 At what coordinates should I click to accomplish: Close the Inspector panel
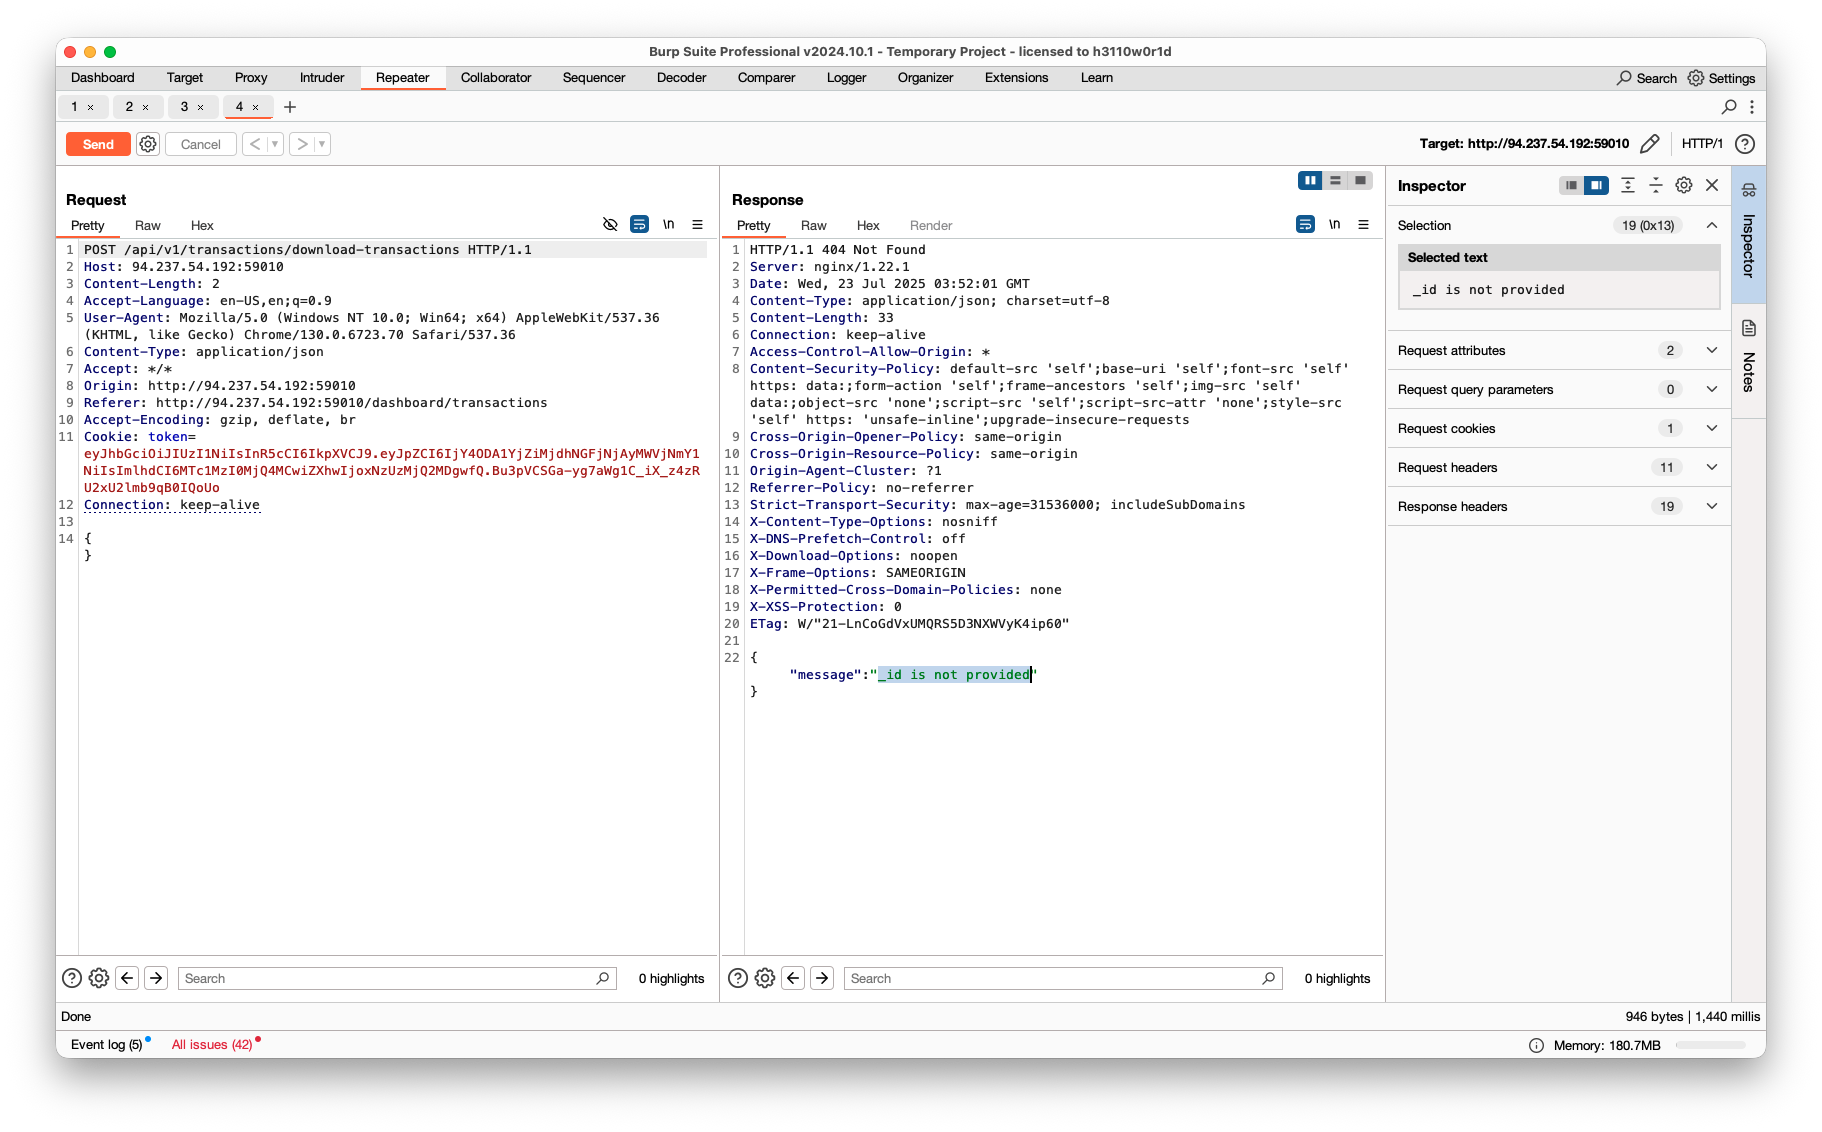[1712, 186]
